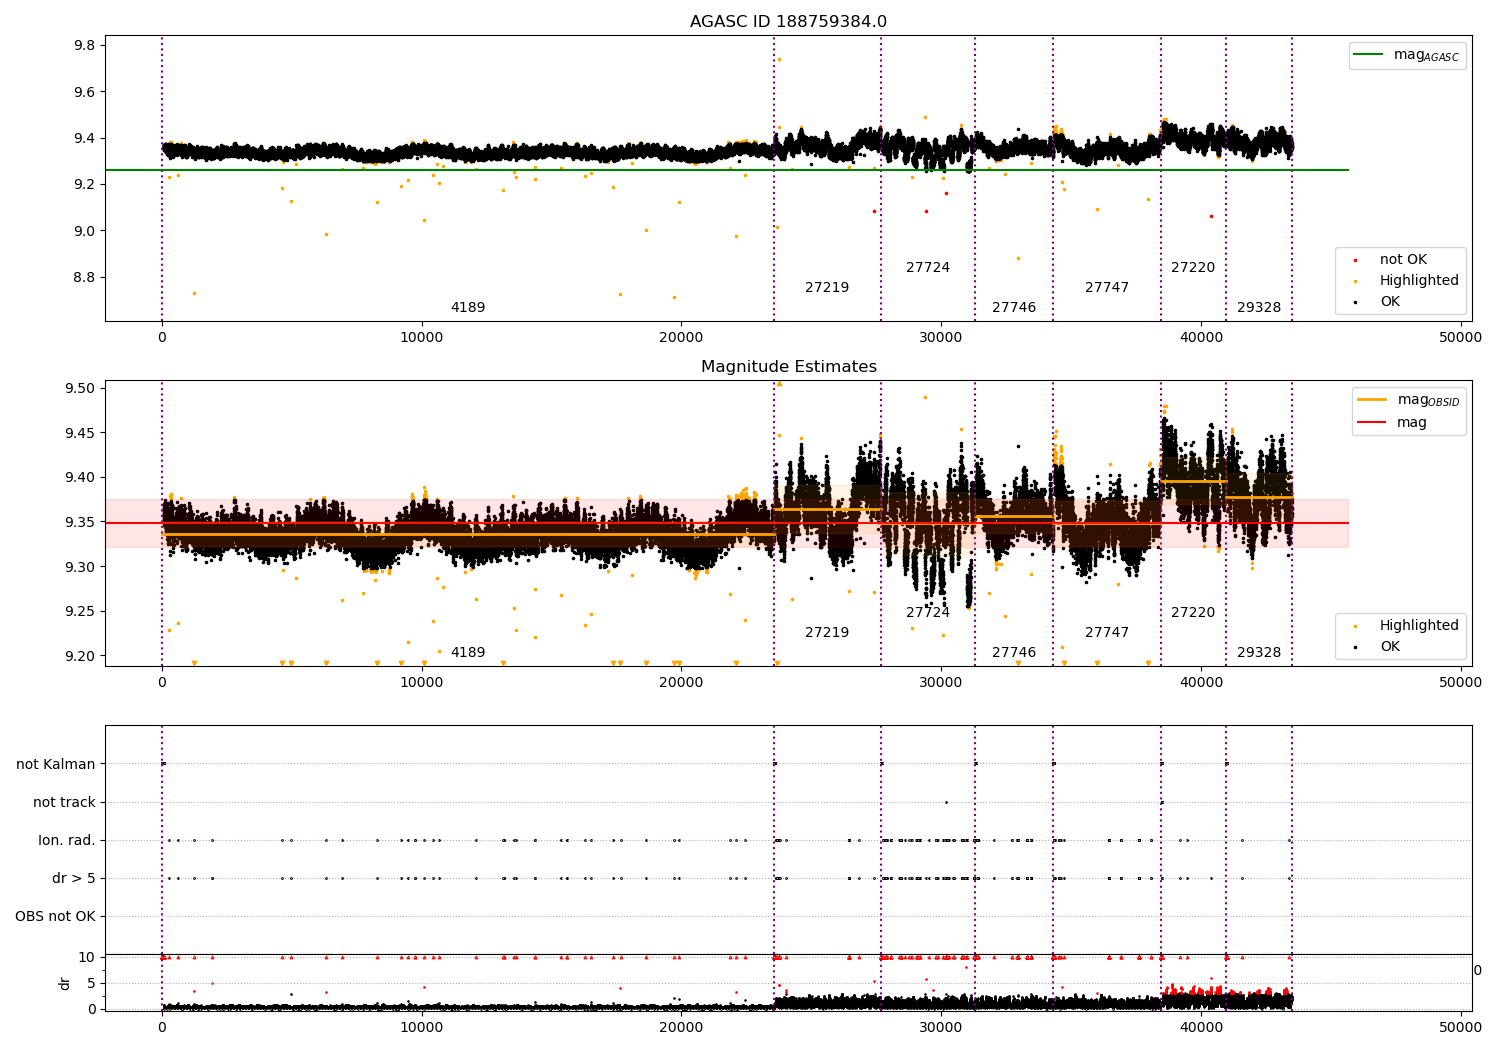Screen dimensions: 1500x1050
Task: Click y-axis tick '9.45' in middle plot
Action: 81,433
